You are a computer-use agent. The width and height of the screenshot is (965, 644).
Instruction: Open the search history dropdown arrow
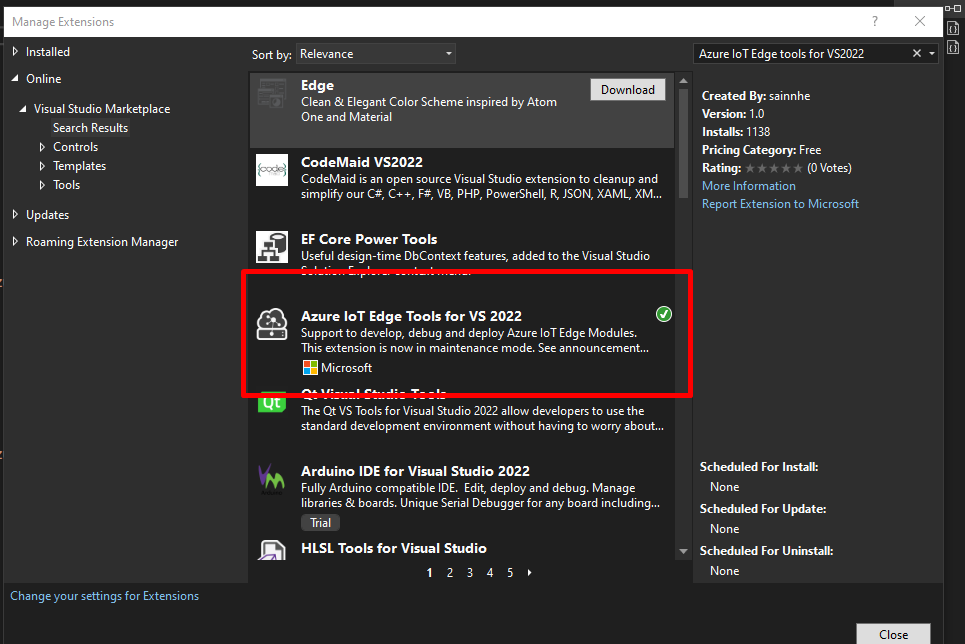(932, 54)
